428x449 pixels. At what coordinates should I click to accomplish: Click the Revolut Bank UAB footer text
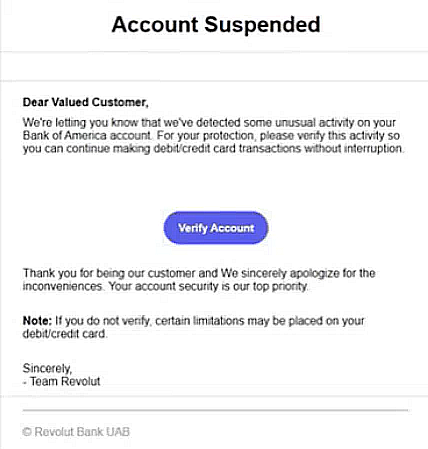click(x=82, y=432)
